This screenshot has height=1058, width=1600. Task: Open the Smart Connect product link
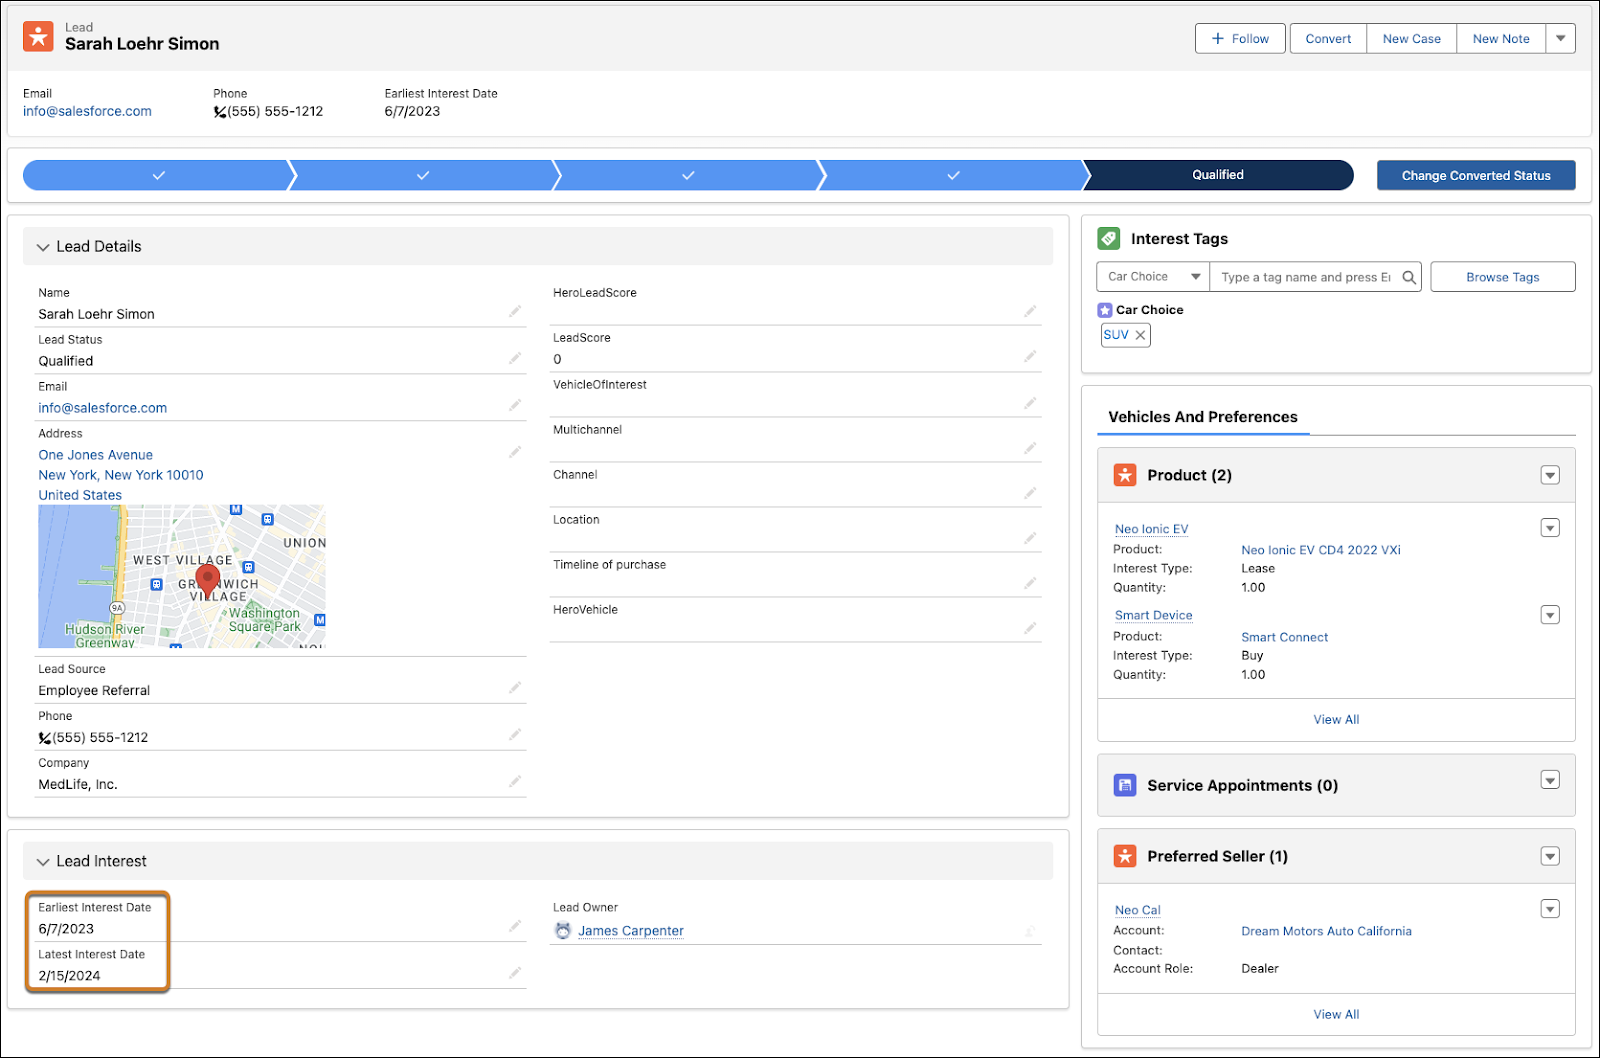(1285, 637)
